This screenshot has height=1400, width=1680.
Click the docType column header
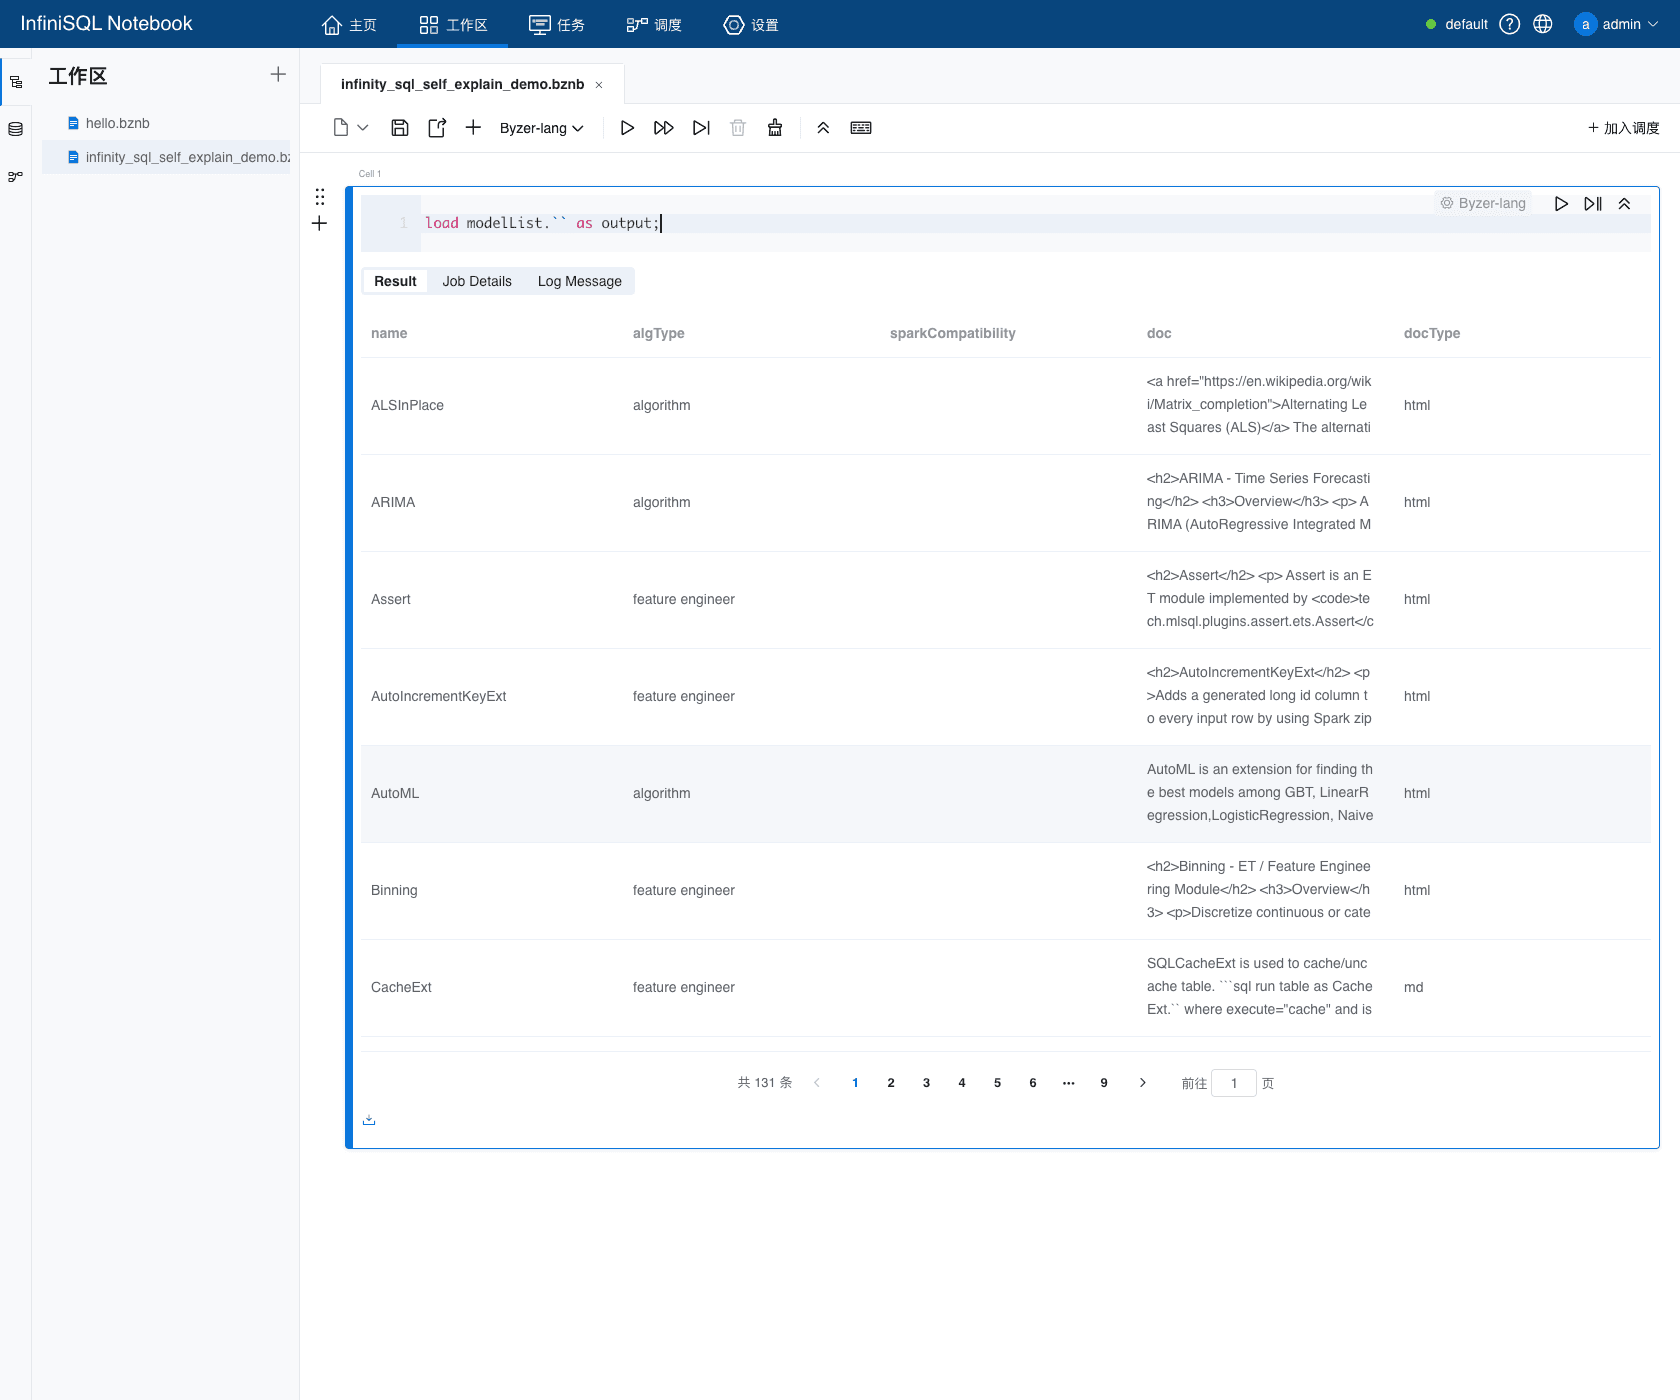click(1432, 333)
